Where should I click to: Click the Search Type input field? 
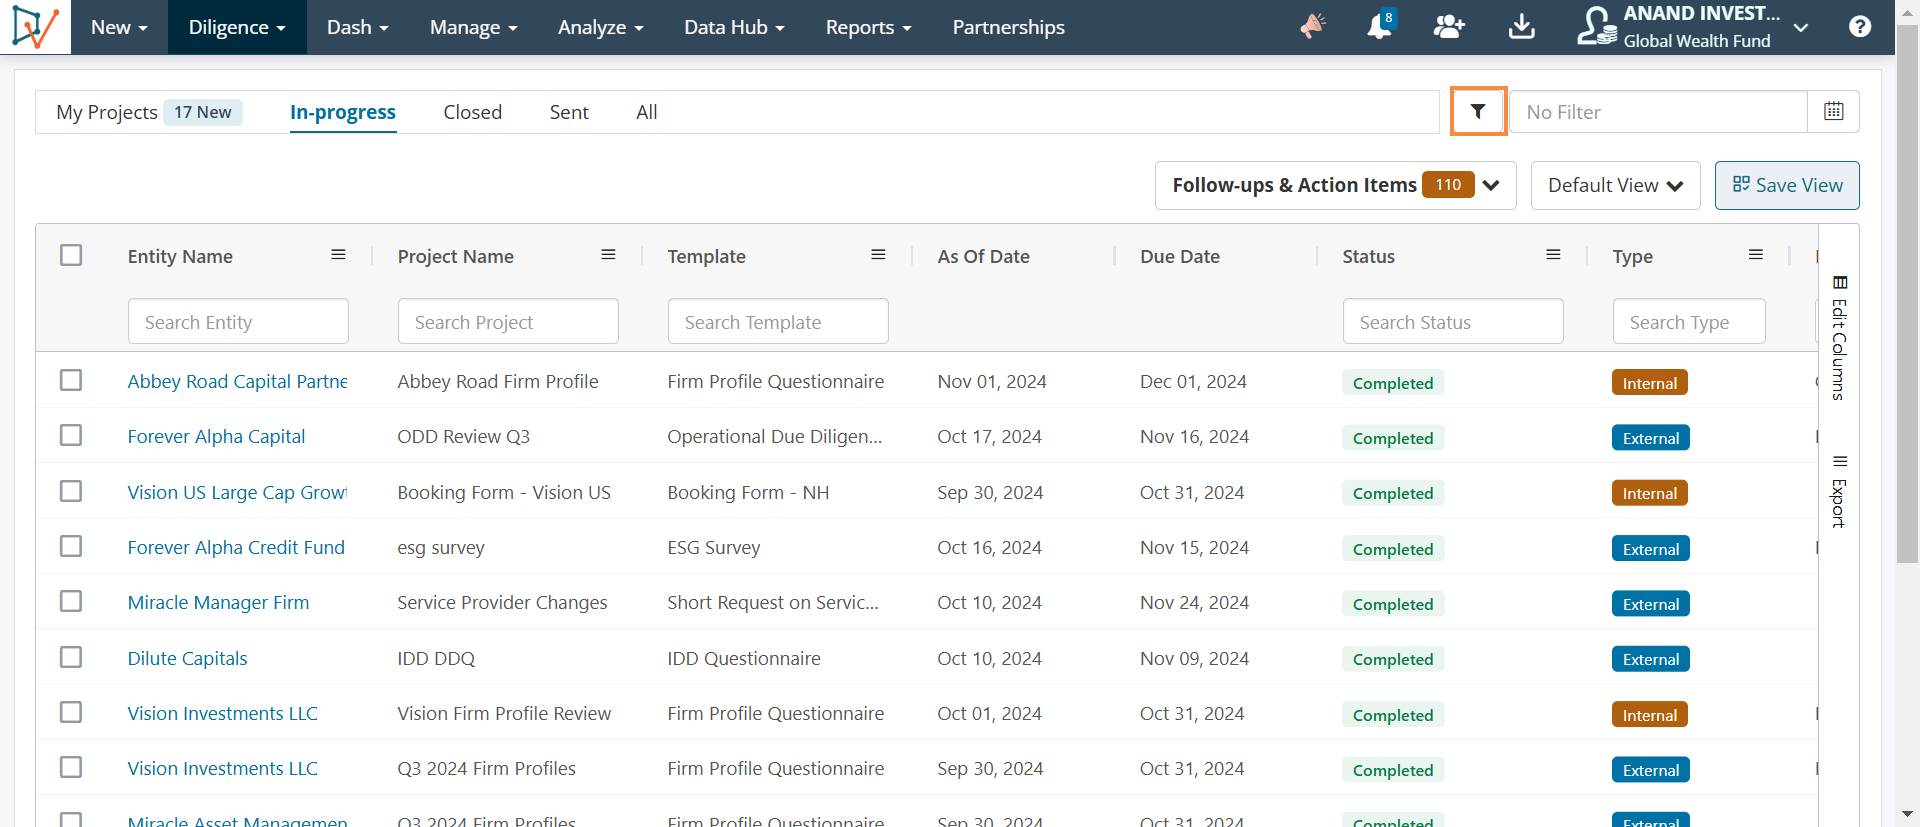[x=1689, y=321]
